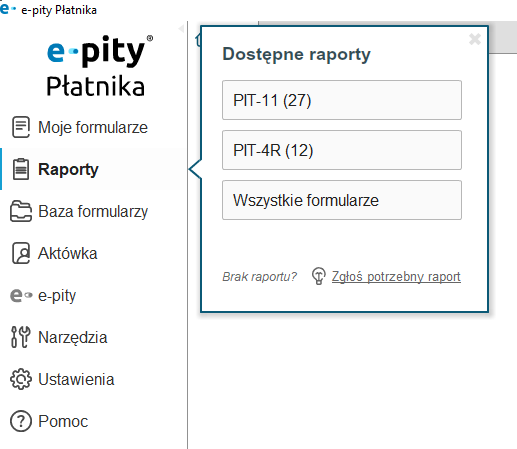Click the Moje formularze document icon

click(x=21, y=127)
